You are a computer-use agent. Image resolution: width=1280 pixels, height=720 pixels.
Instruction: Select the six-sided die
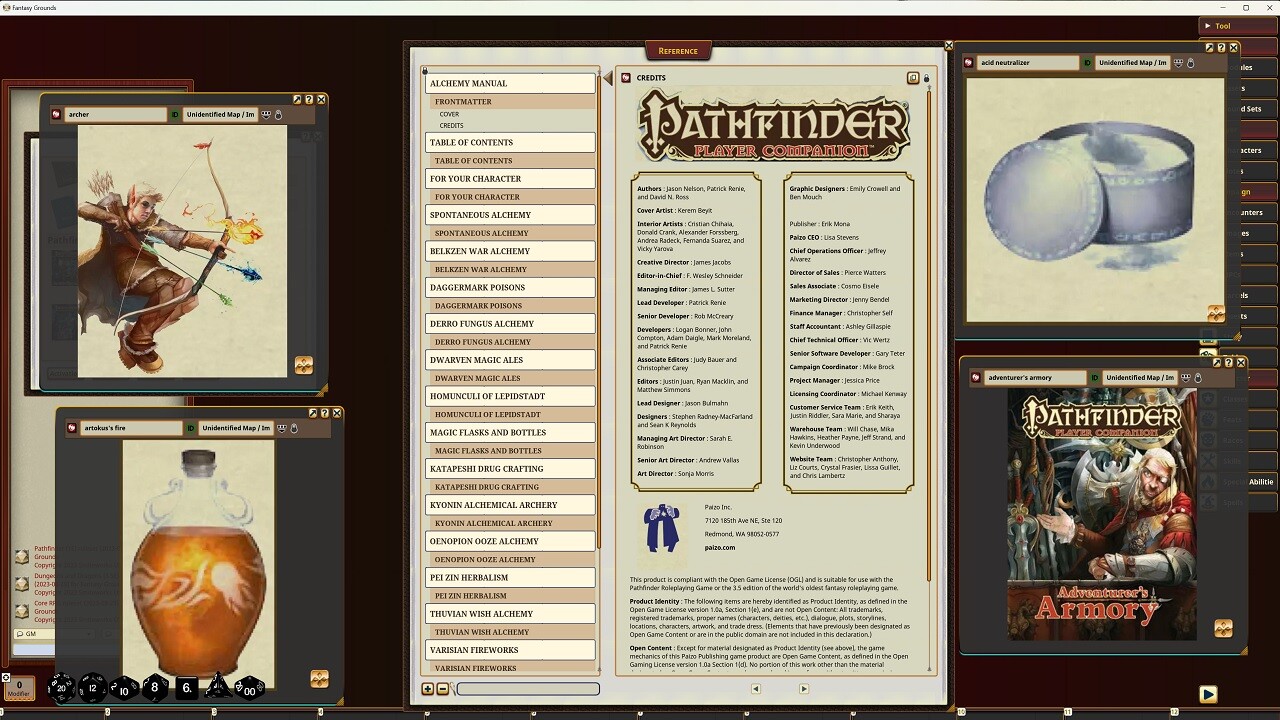187,688
